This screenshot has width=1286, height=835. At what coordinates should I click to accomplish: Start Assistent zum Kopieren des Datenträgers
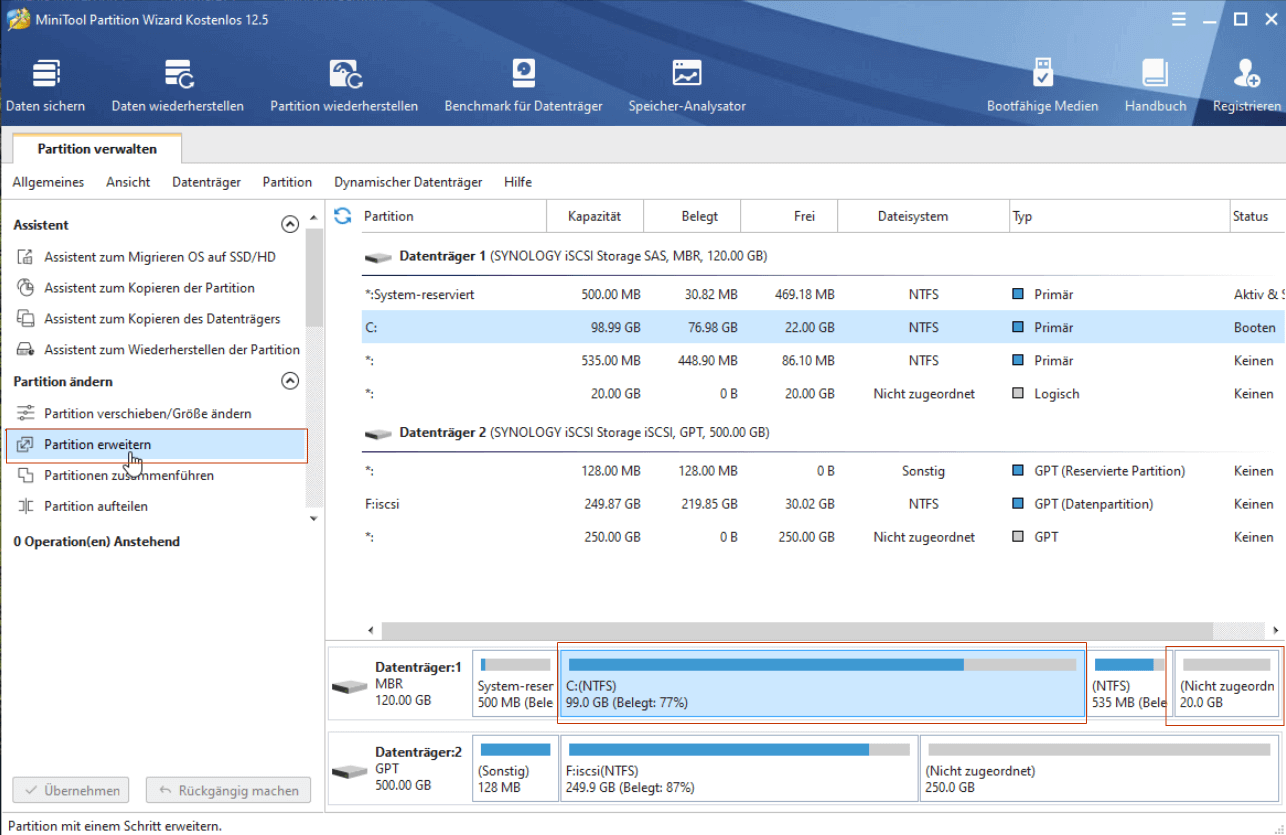(162, 319)
